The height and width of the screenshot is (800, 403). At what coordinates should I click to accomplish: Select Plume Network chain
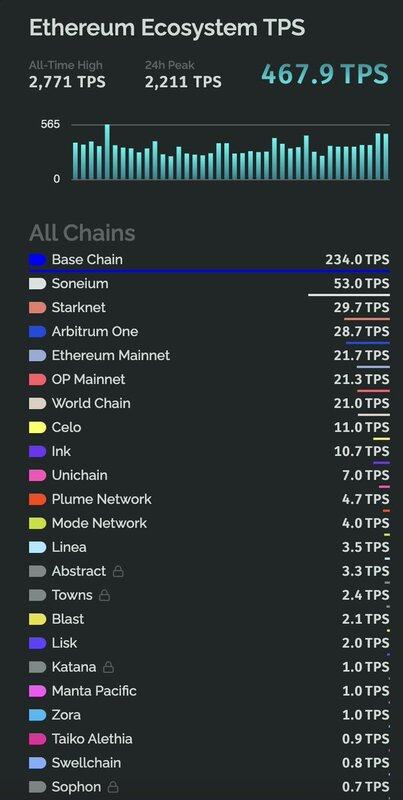pos(209,500)
